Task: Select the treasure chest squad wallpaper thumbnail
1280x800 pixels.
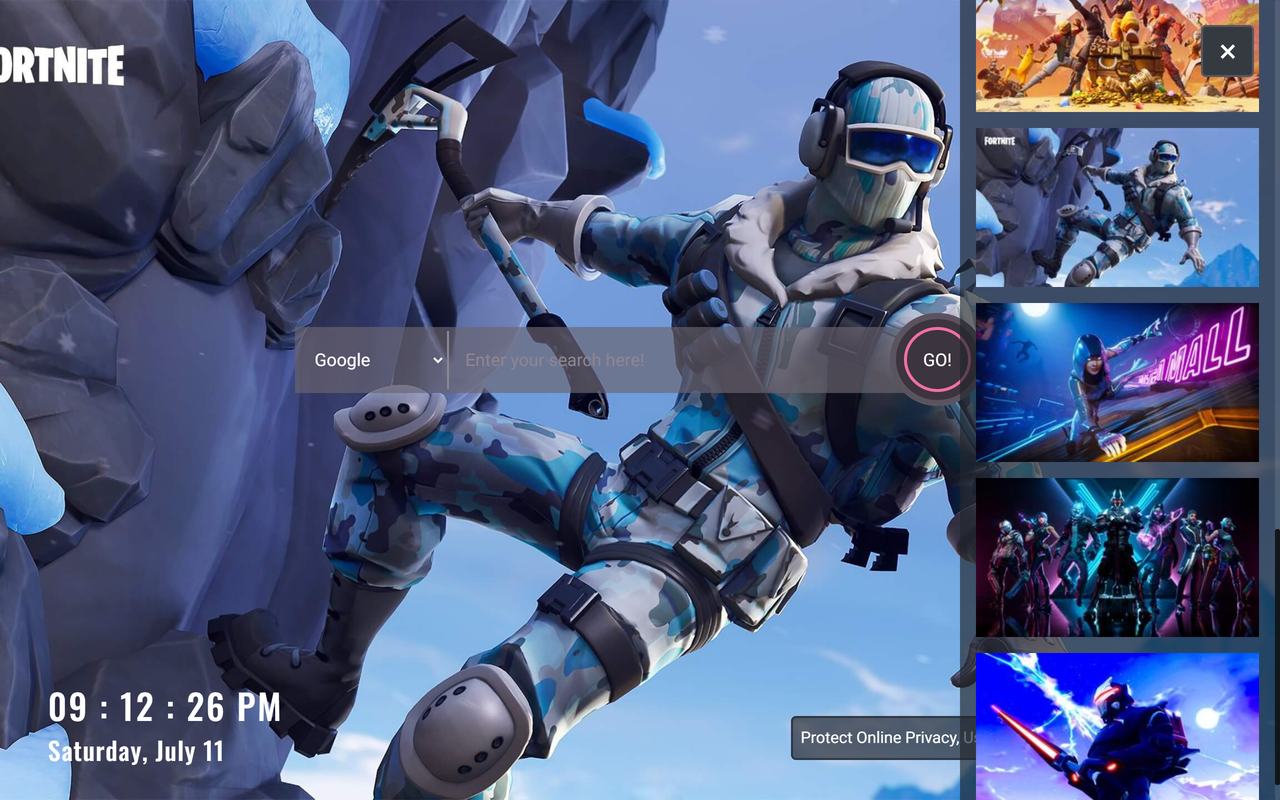Action: pyautogui.click(x=1117, y=55)
